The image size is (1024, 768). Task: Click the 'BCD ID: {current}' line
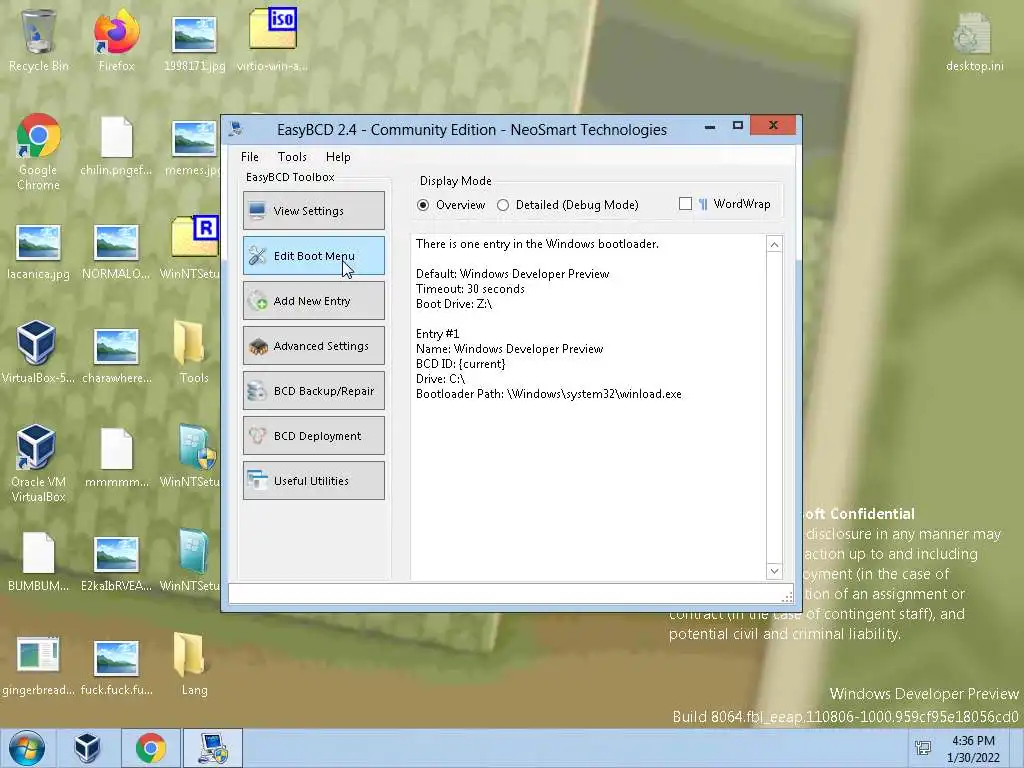460,364
